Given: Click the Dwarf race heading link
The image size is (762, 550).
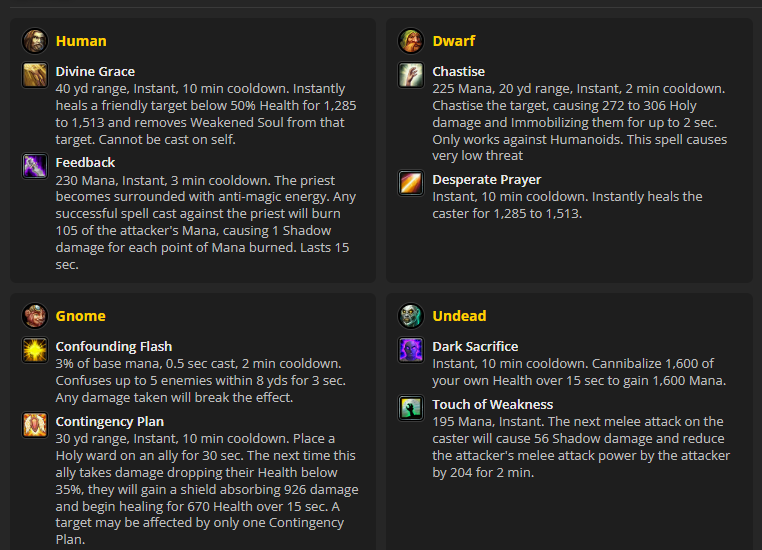Looking at the screenshot, I should click(x=454, y=41).
